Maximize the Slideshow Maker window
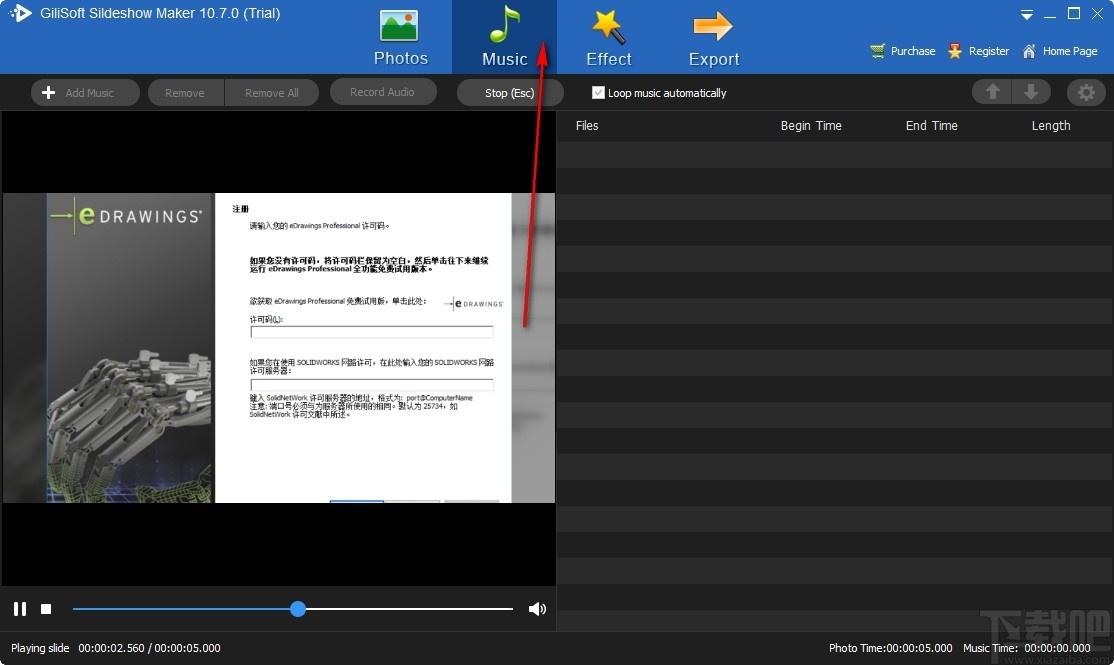This screenshot has width=1114, height=665. (x=1074, y=13)
